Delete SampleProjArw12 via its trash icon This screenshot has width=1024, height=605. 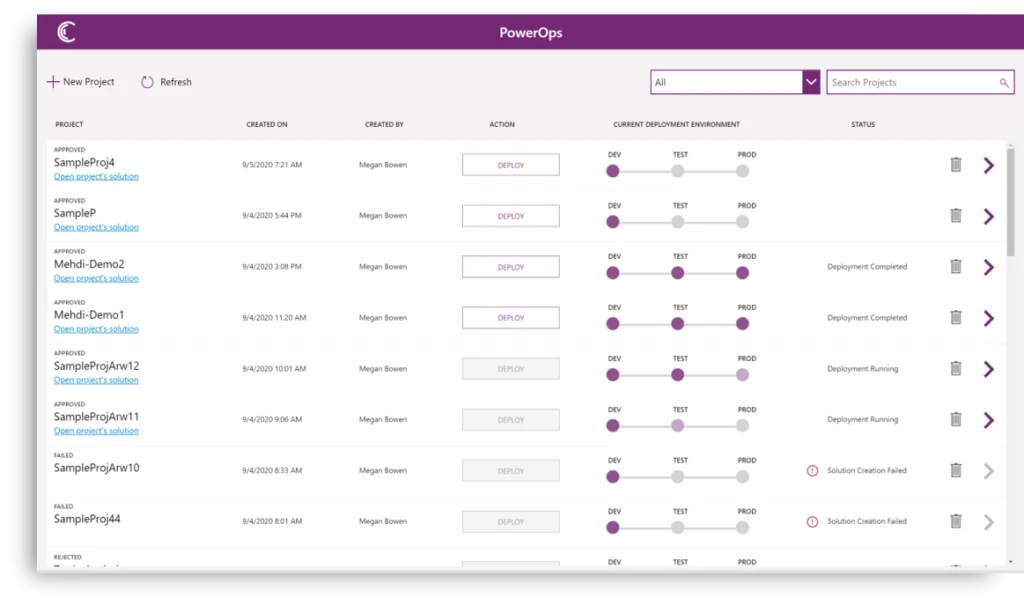pos(956,368)
